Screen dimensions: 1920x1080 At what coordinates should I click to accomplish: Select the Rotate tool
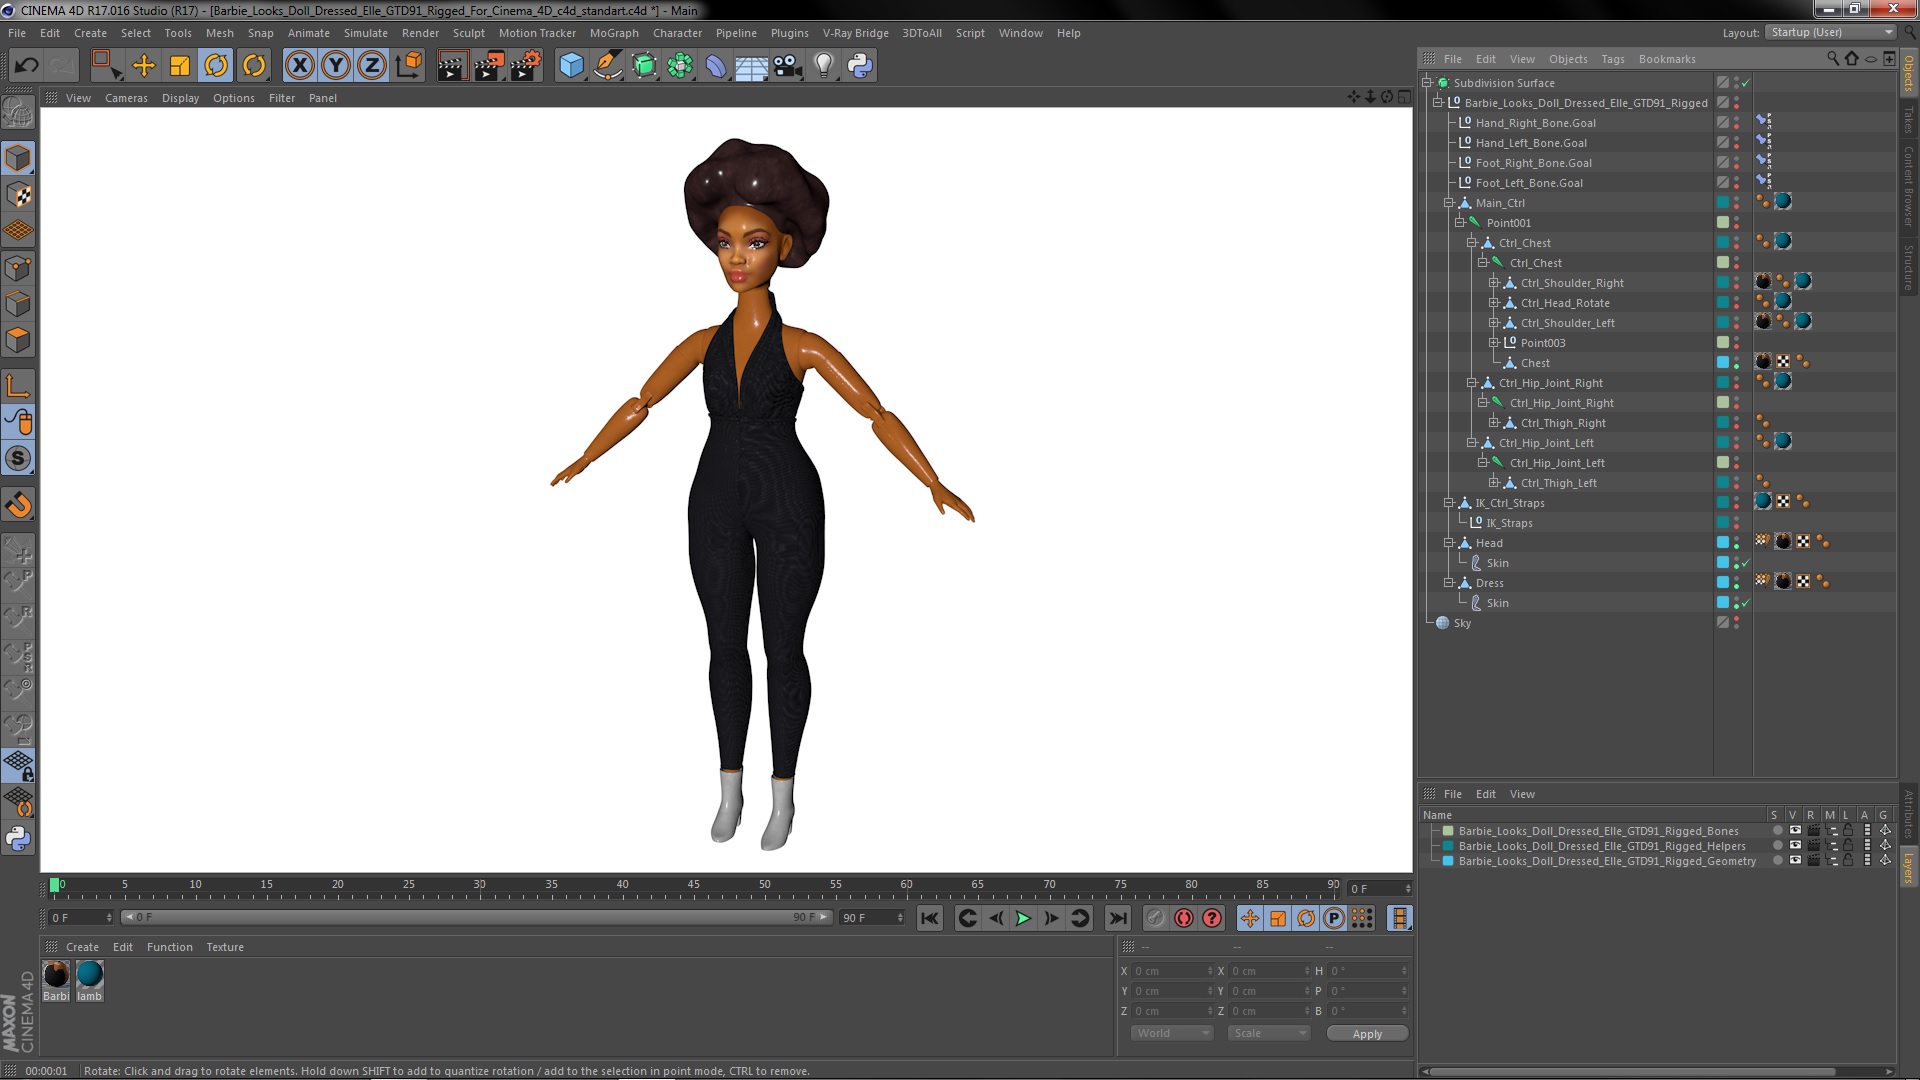(x=216, y=66)
